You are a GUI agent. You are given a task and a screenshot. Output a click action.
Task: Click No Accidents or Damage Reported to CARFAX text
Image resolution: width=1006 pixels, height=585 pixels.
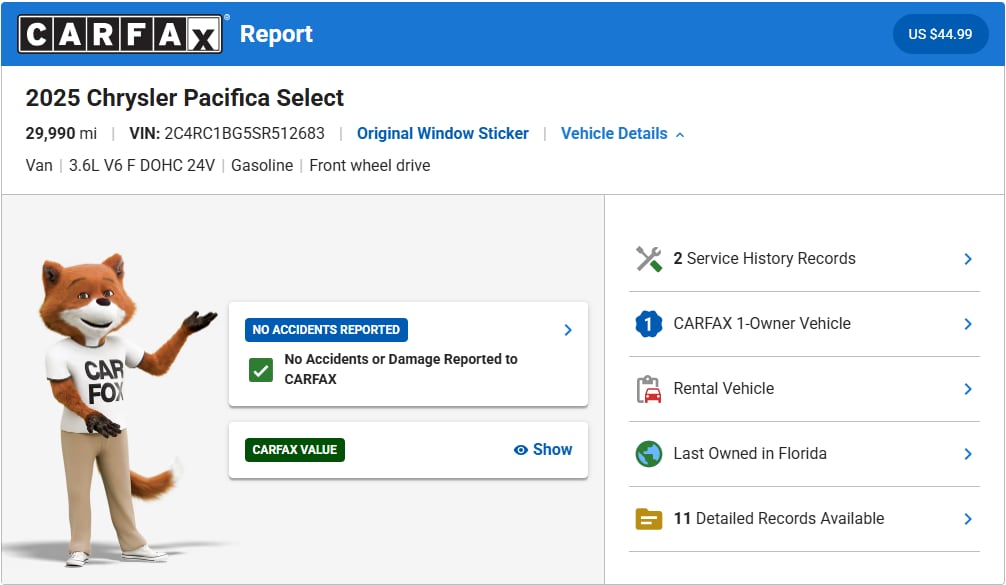pos(400,369)
